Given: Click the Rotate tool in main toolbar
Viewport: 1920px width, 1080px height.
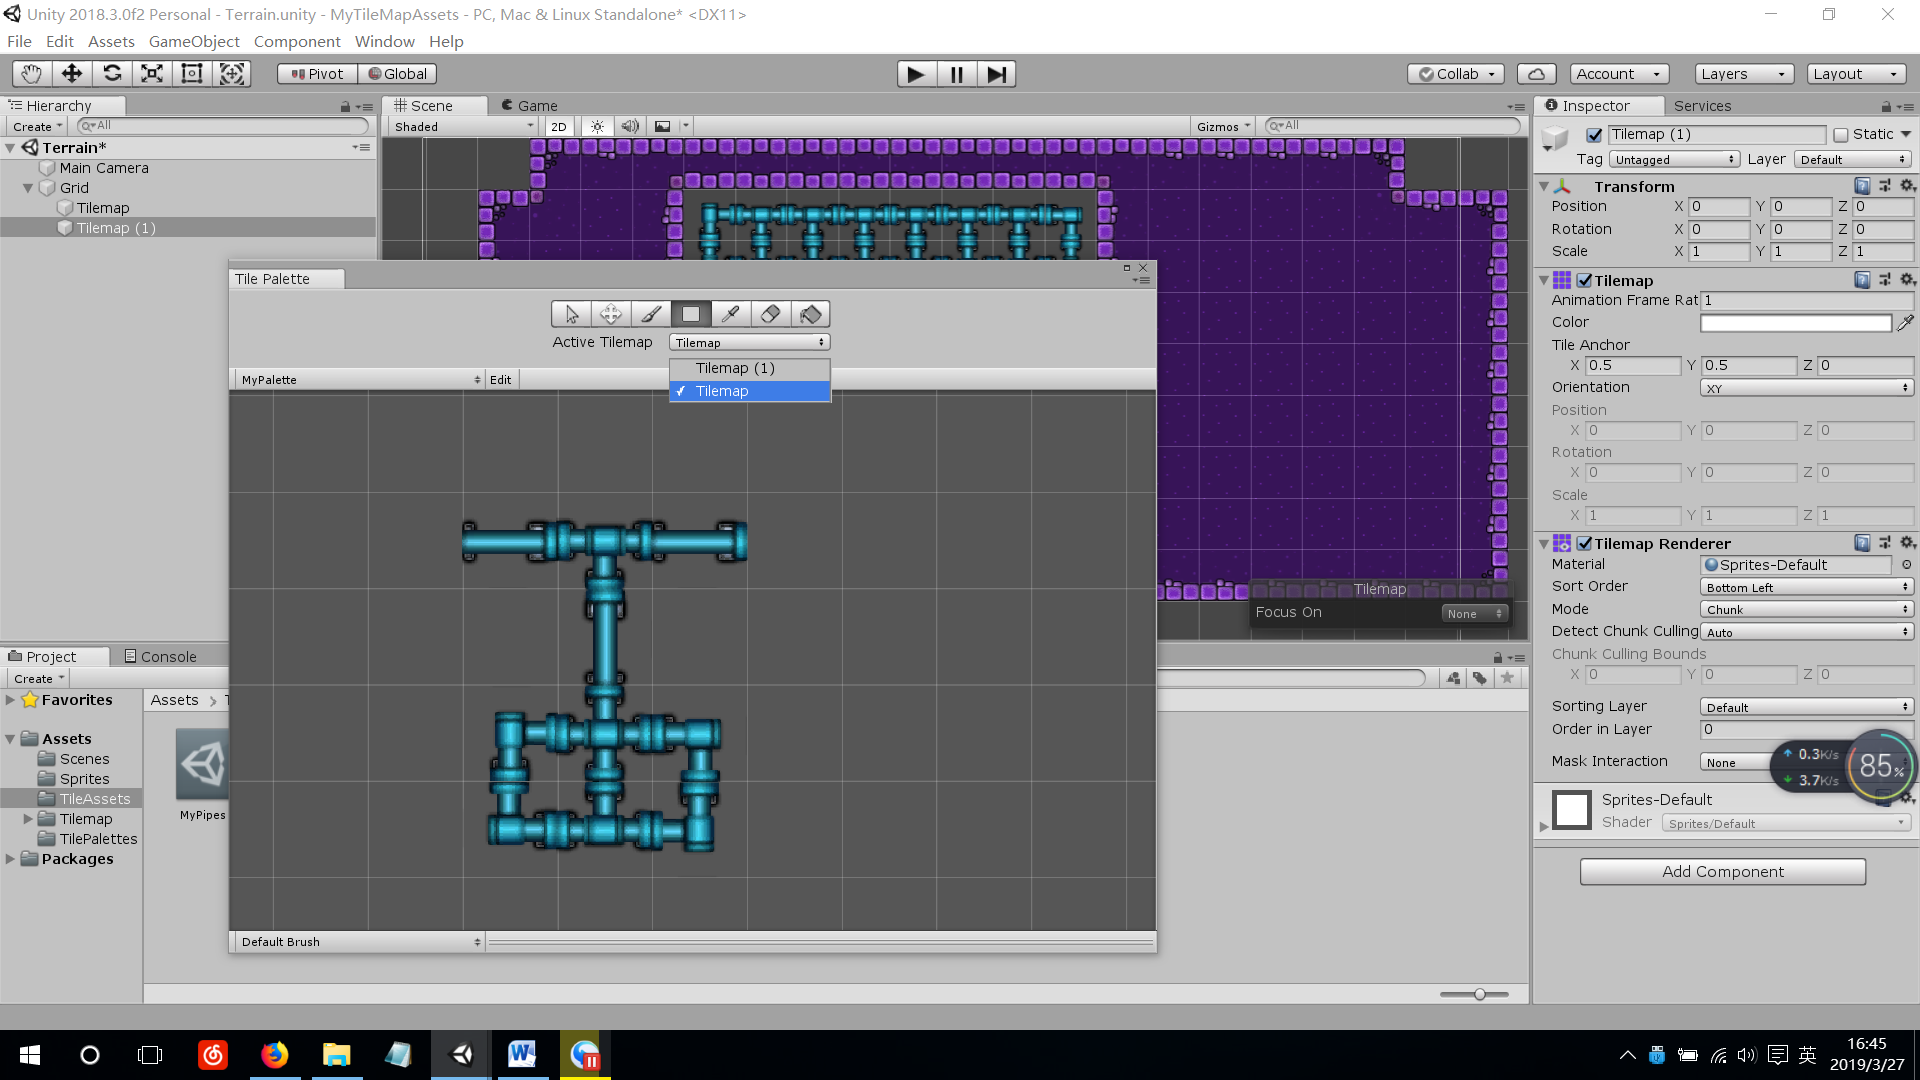Looking at the screenshot, I should (112, 73).
